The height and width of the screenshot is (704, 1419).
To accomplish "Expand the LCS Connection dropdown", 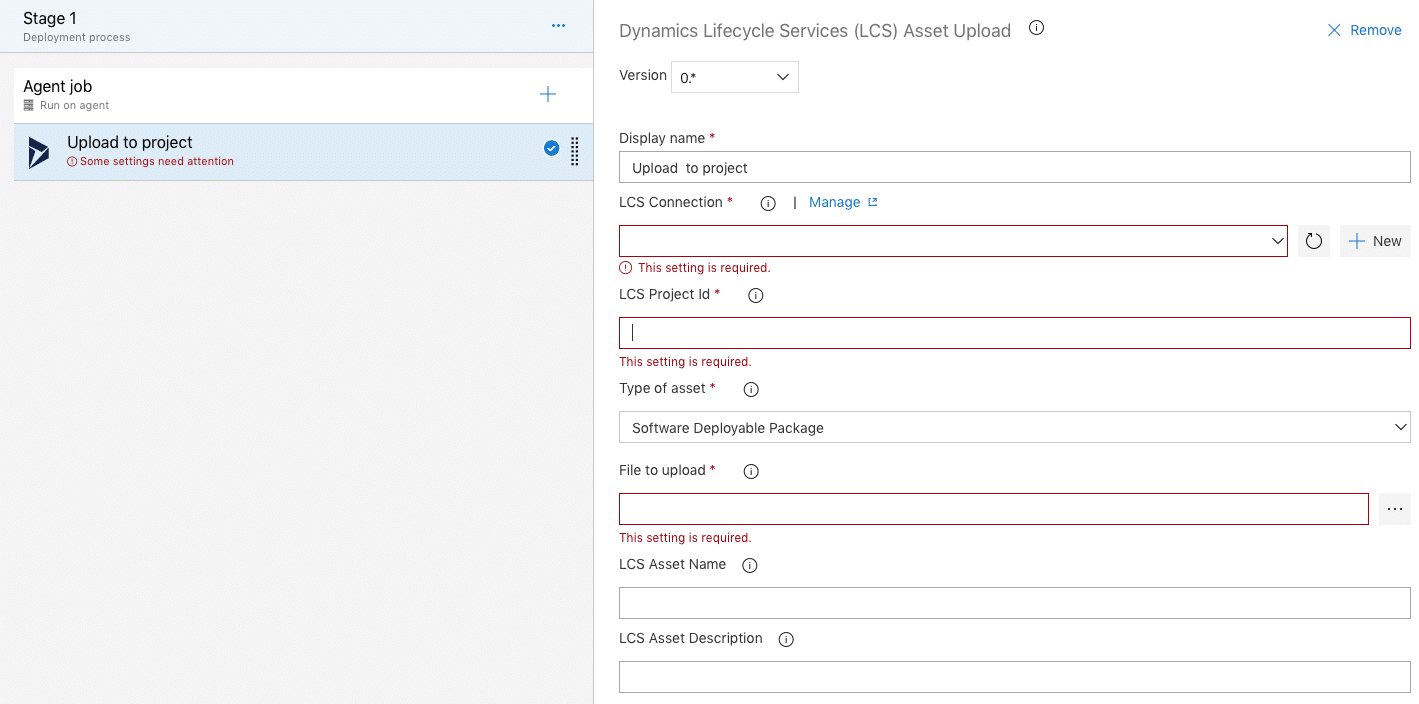I will [x=1277, y=240].
